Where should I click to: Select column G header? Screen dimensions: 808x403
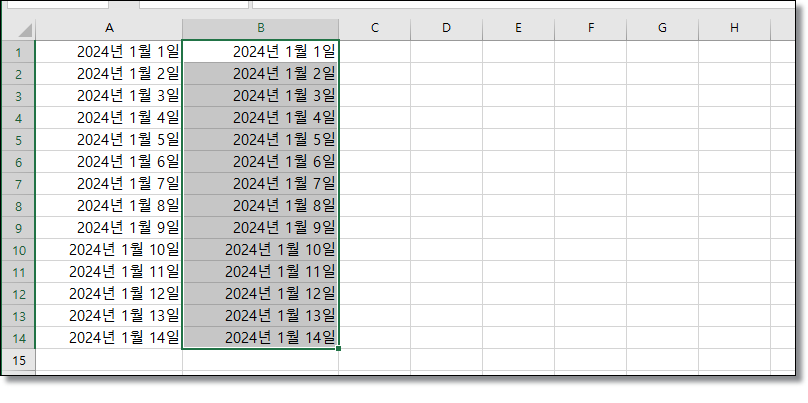click(x=662, y=29)
